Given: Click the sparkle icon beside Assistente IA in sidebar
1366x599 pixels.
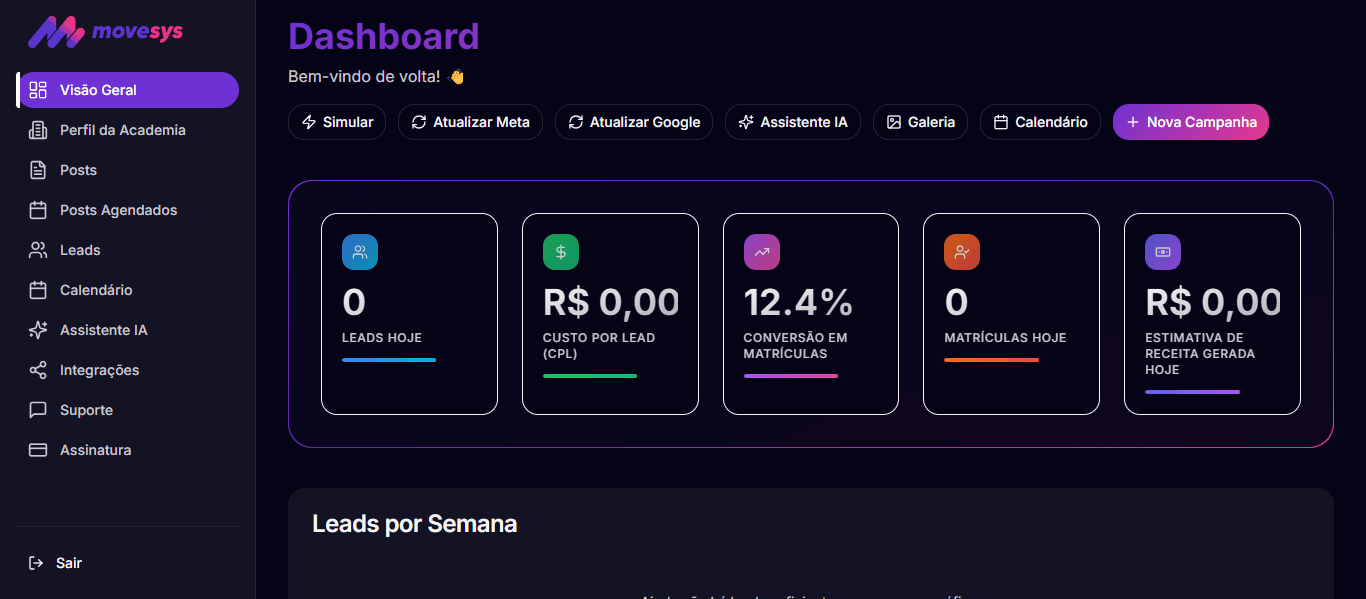Looking at the screenshot, I should point(38,330).
